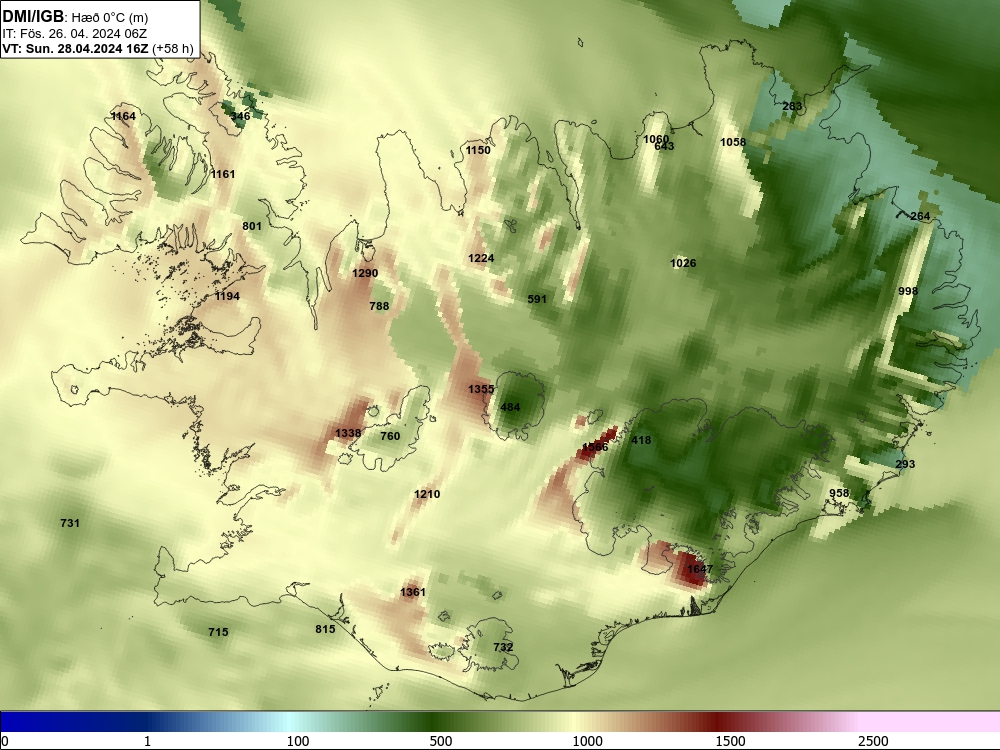Click the 760 value label
Screen dimensions: 1000x750
click(390, 436)
